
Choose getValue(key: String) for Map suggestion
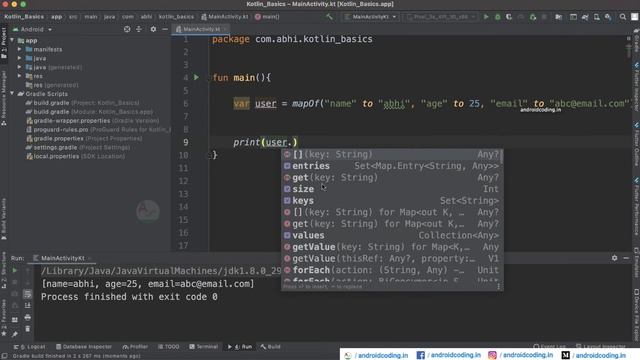392,247
